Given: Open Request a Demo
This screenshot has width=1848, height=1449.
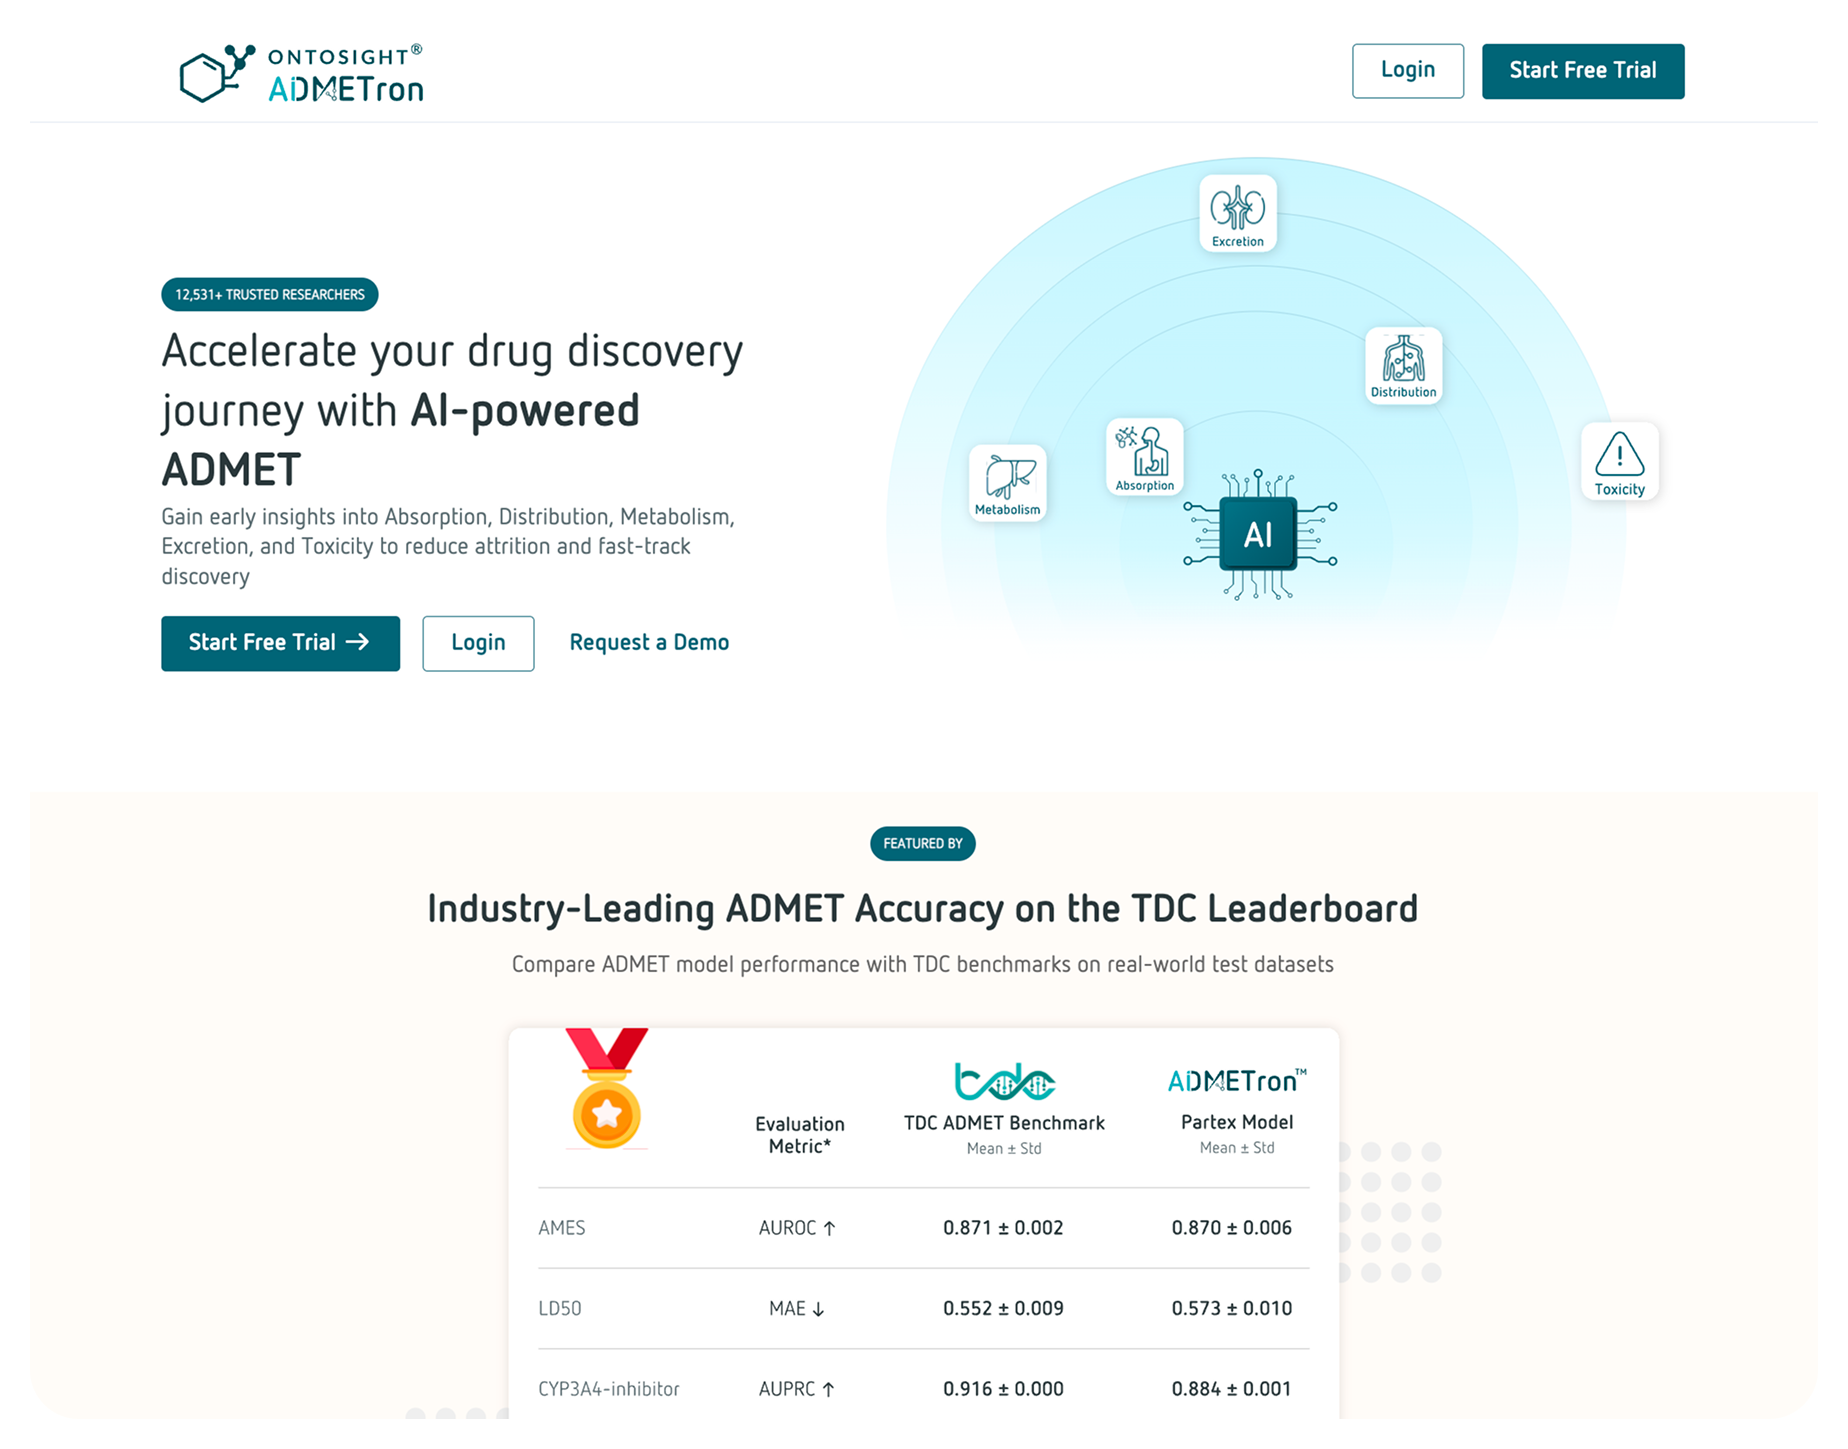Looking at the screenshot, I should (649, 642).
